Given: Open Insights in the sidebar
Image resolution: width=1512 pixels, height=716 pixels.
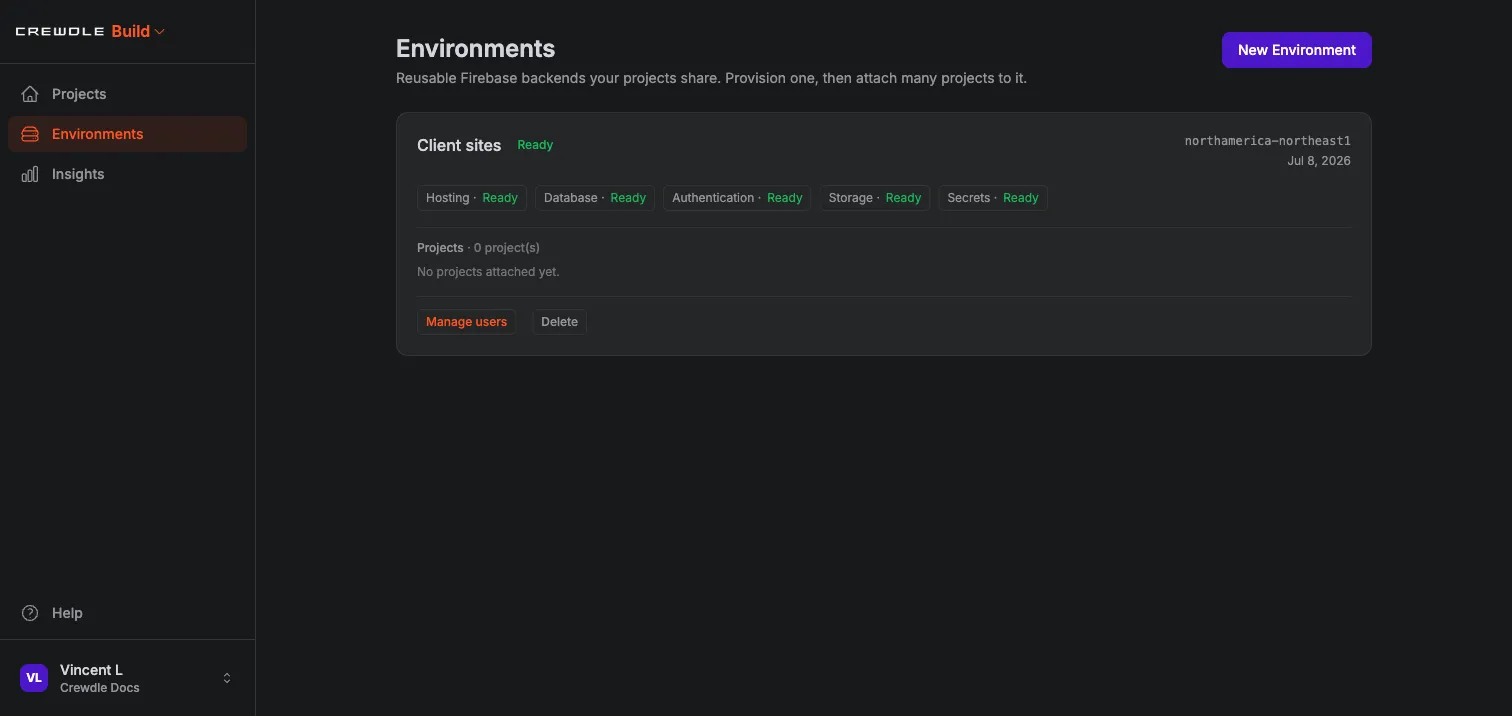Looking at the screenshot, I should (127, 174).
